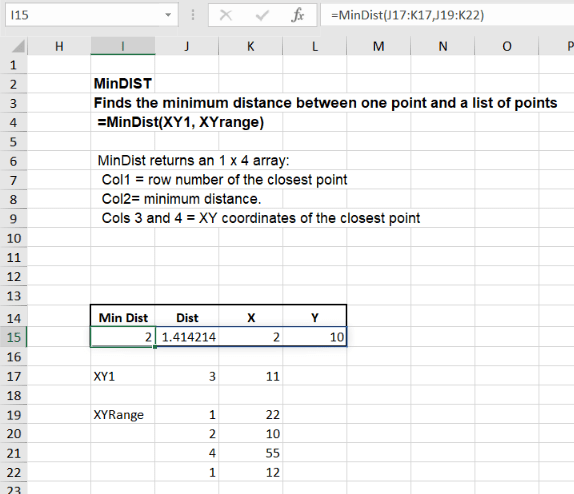This screenshot has height=494, width=574.
Task: Select cell K22 containing 12
Action: coord(250,472)
